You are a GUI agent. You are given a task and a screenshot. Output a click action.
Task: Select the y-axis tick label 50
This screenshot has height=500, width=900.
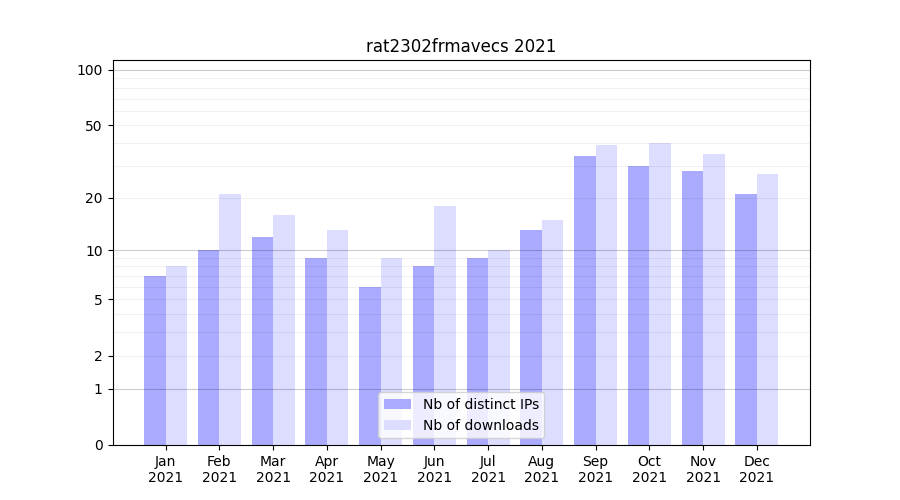coord(93,126)
